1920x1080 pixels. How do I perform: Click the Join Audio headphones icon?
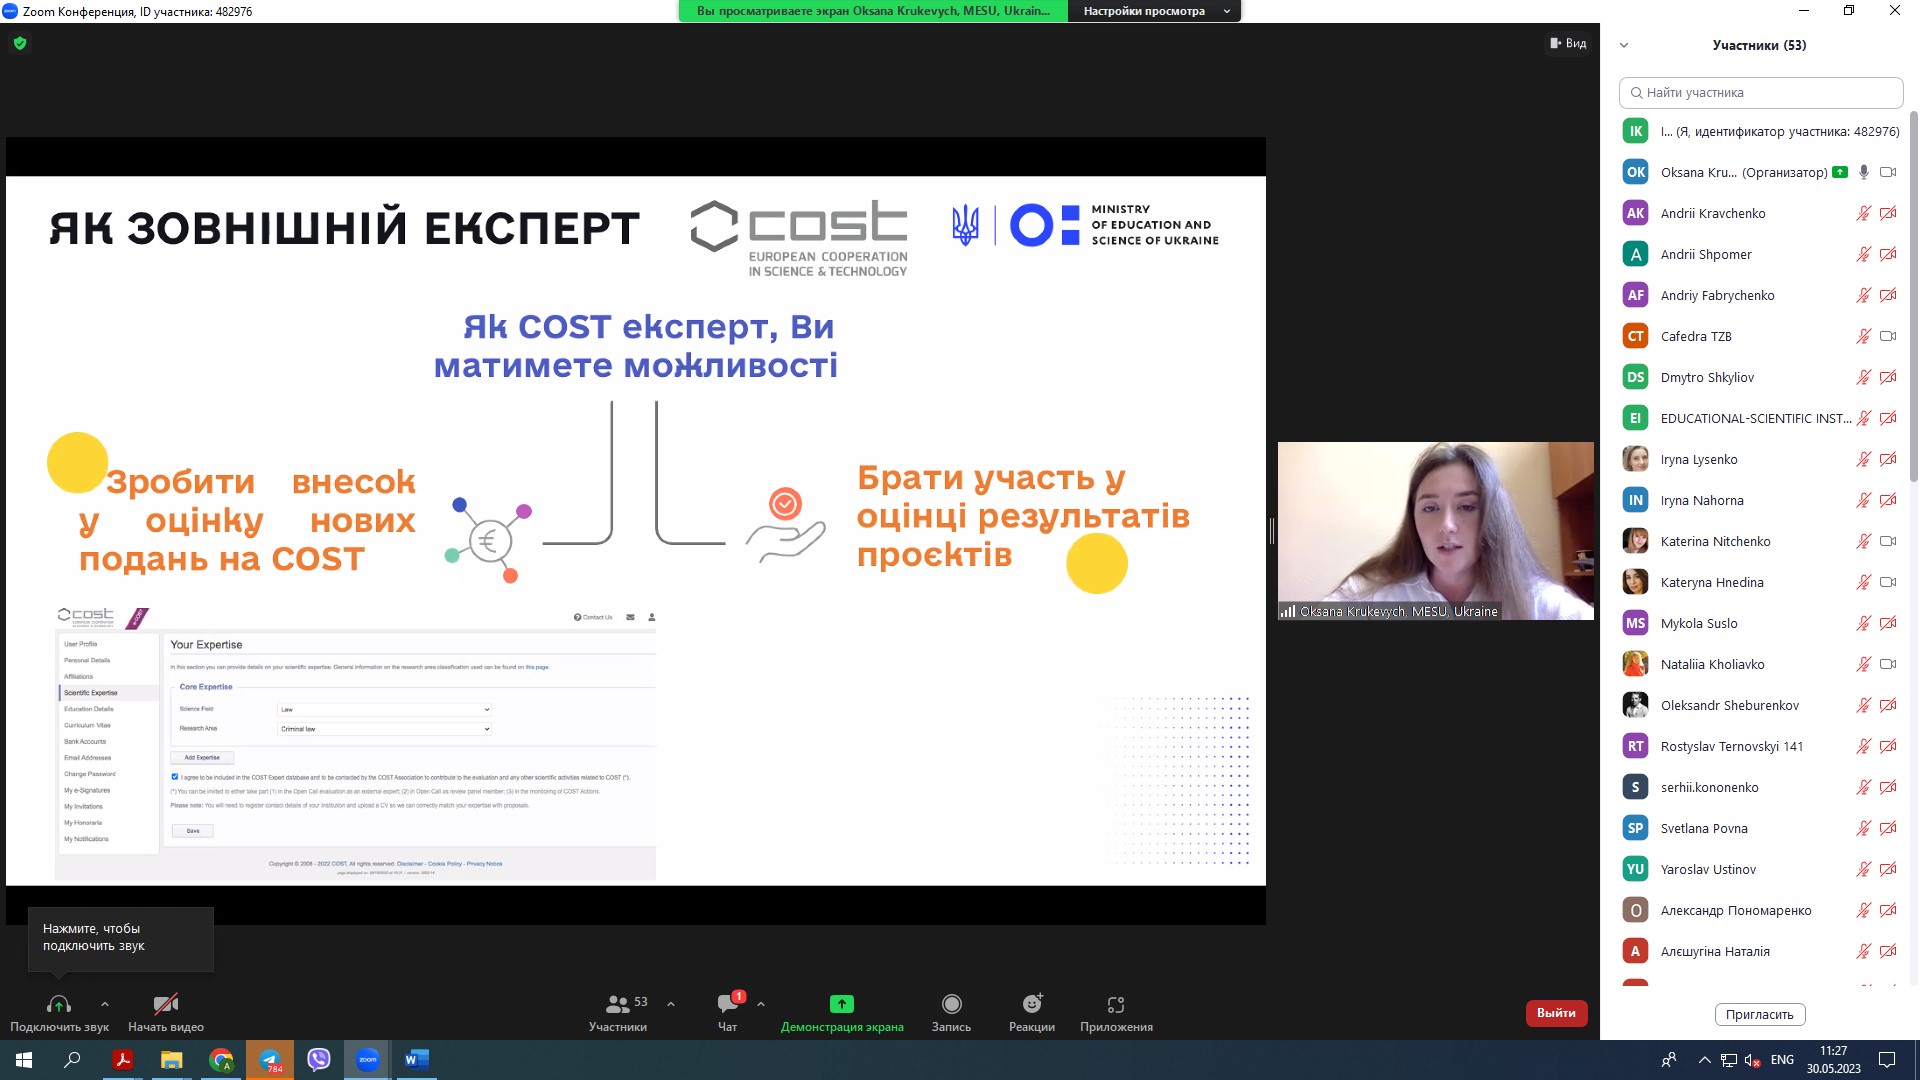58,1004
